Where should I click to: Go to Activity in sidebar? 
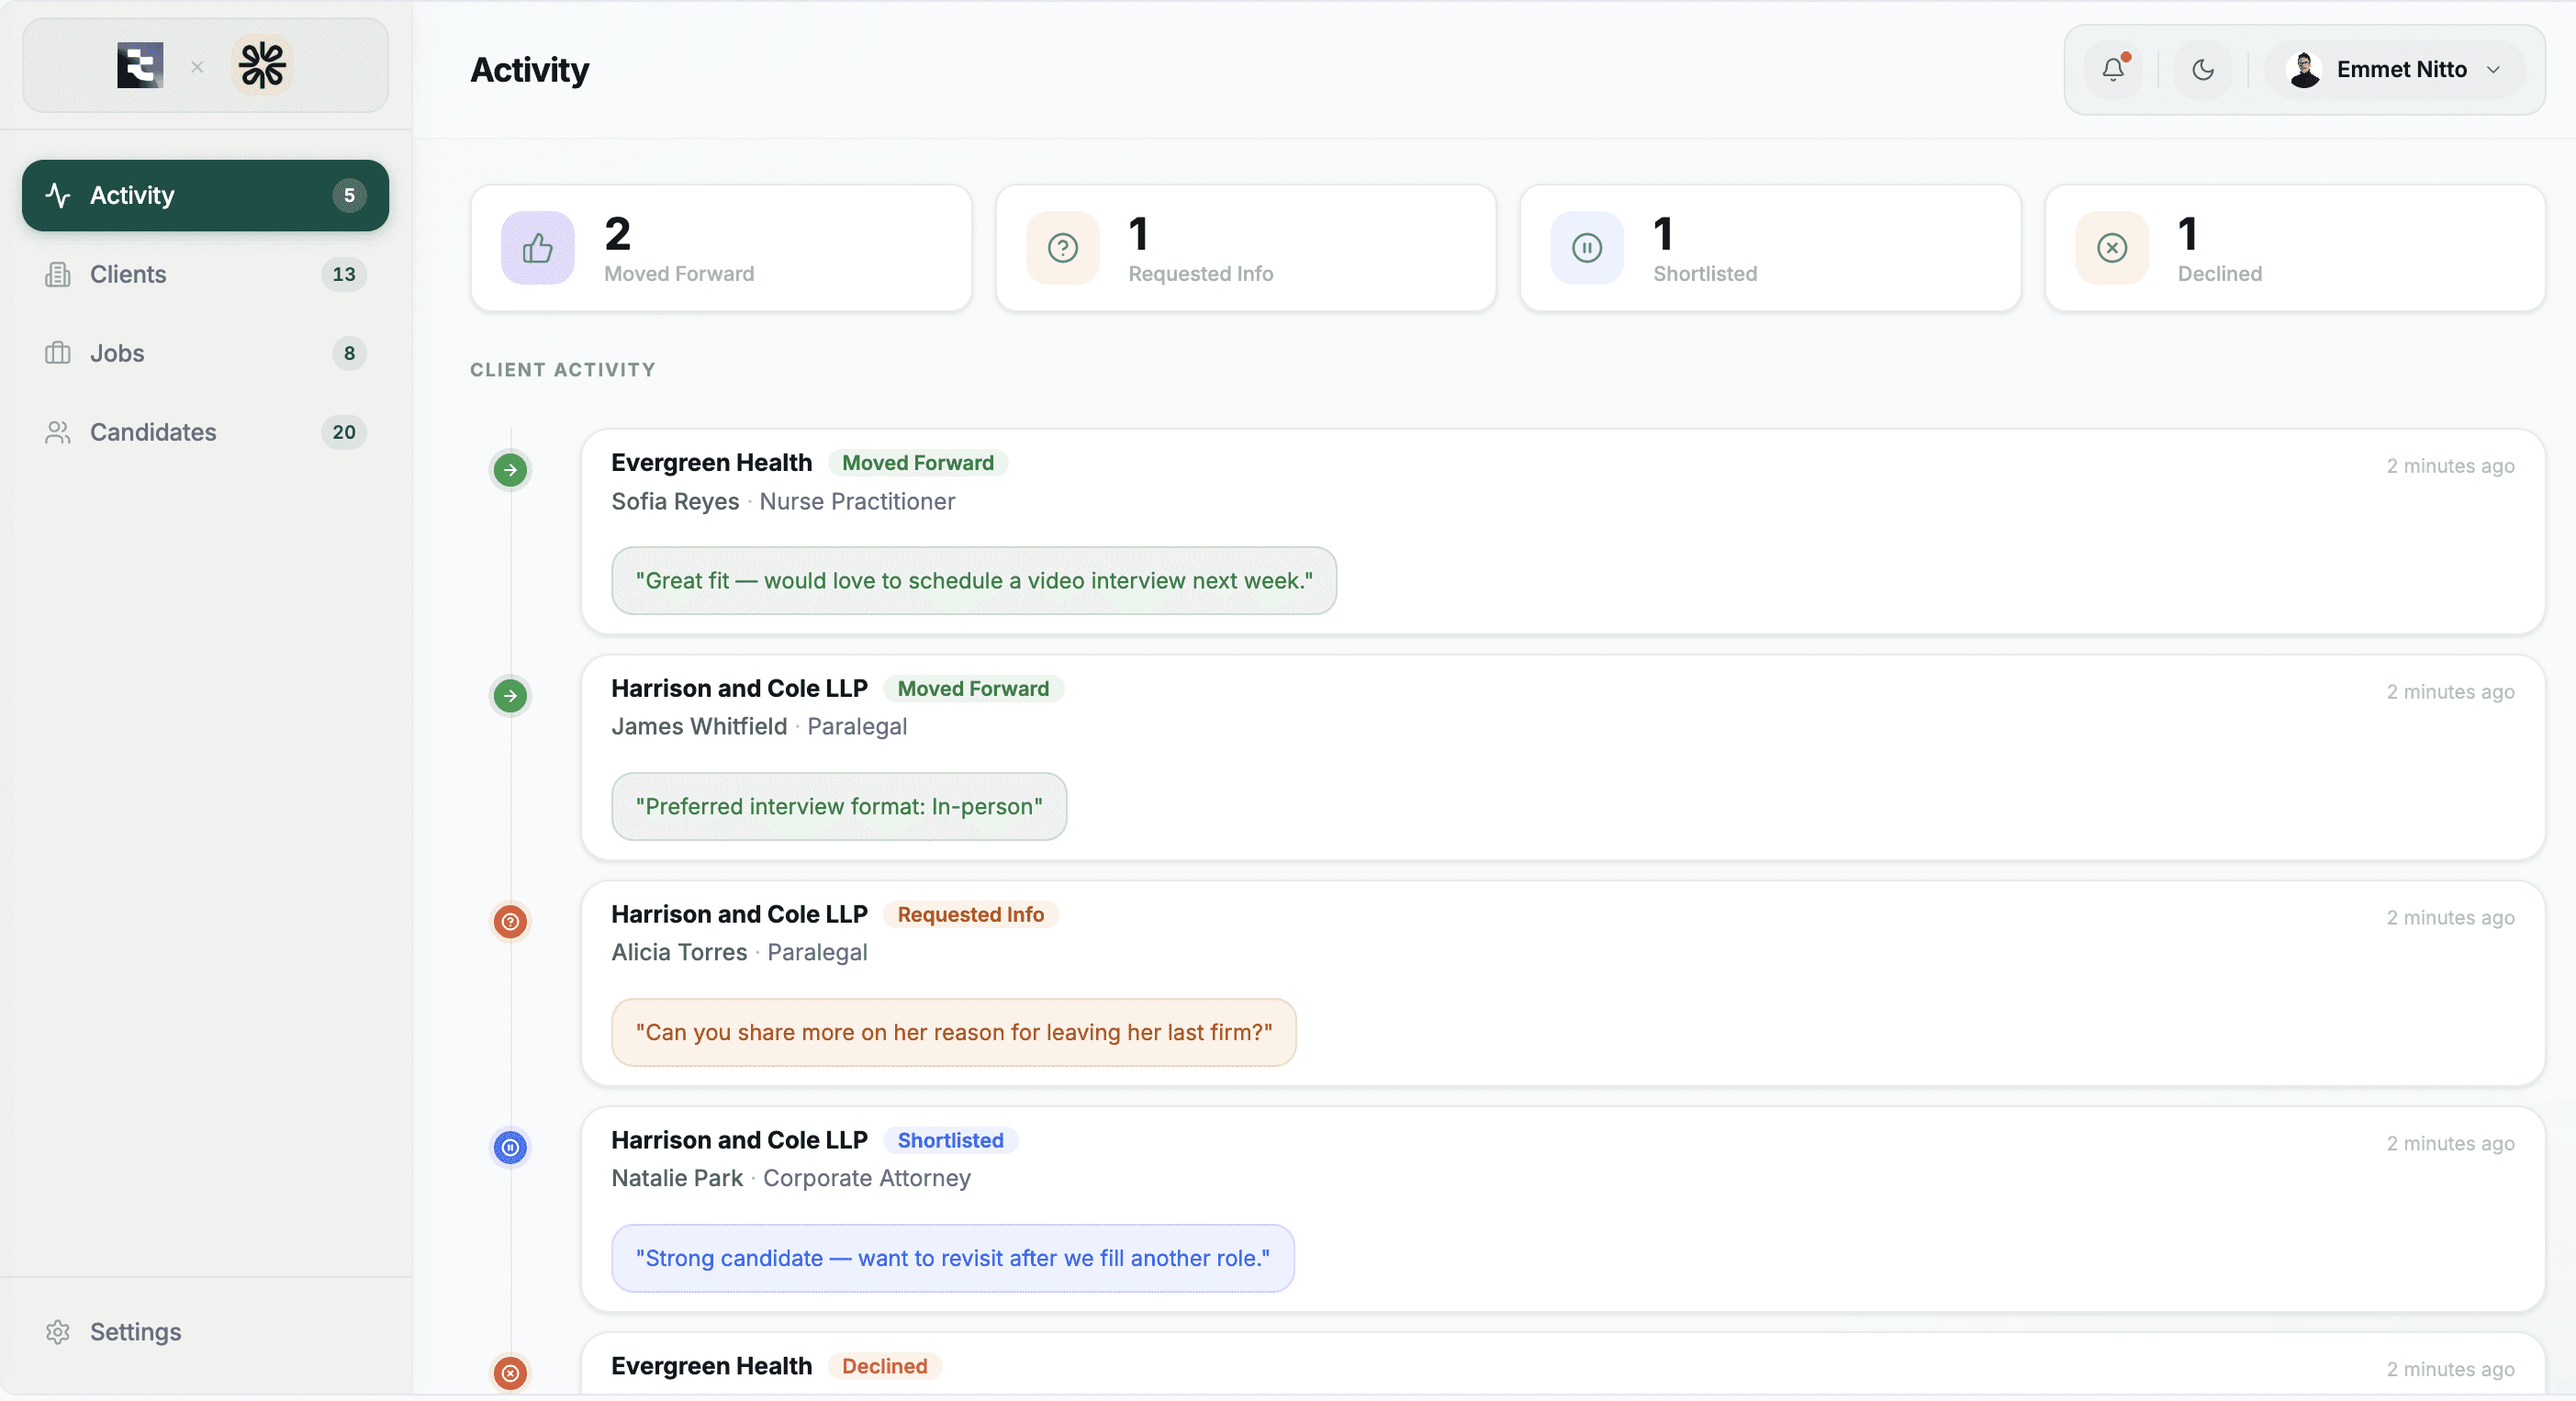click(x=205, y=195)
